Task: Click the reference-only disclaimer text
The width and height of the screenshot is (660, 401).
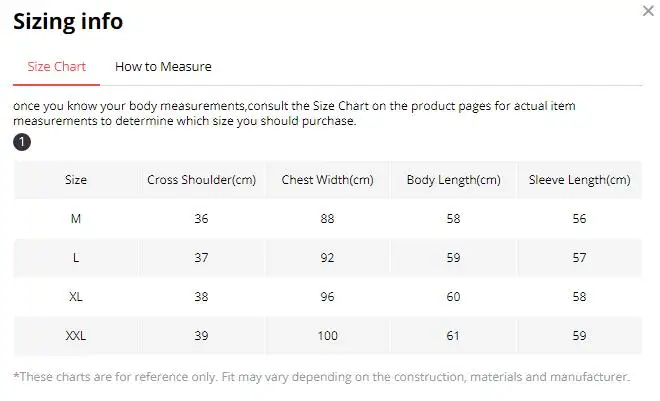Action: pyautogui.click(x=321, y=377)
